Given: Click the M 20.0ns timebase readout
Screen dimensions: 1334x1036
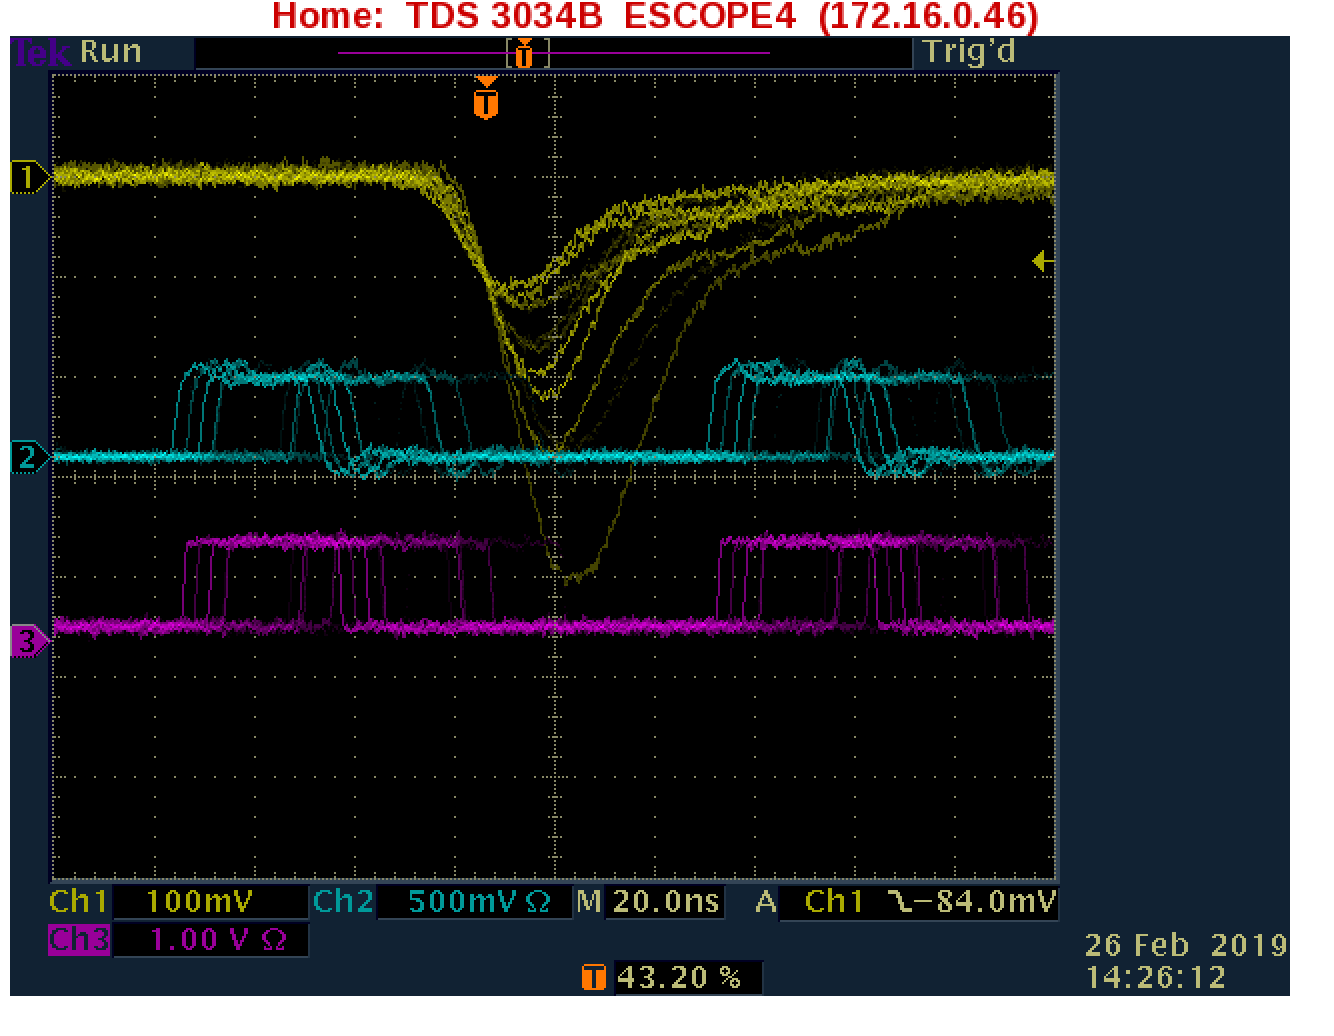Looking at the screenshot, I should tap(649, 902).
